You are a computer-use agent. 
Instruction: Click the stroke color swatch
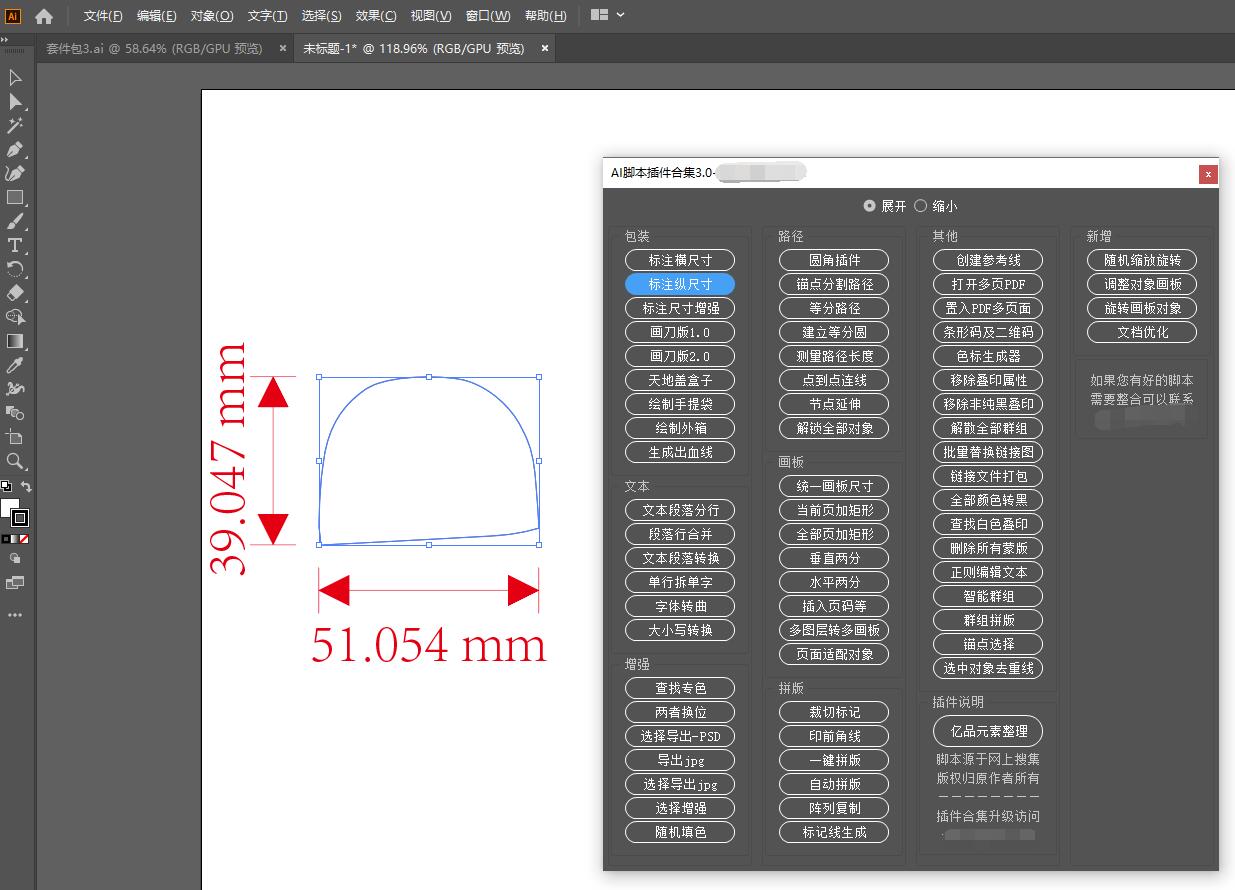tap(20, 517)
